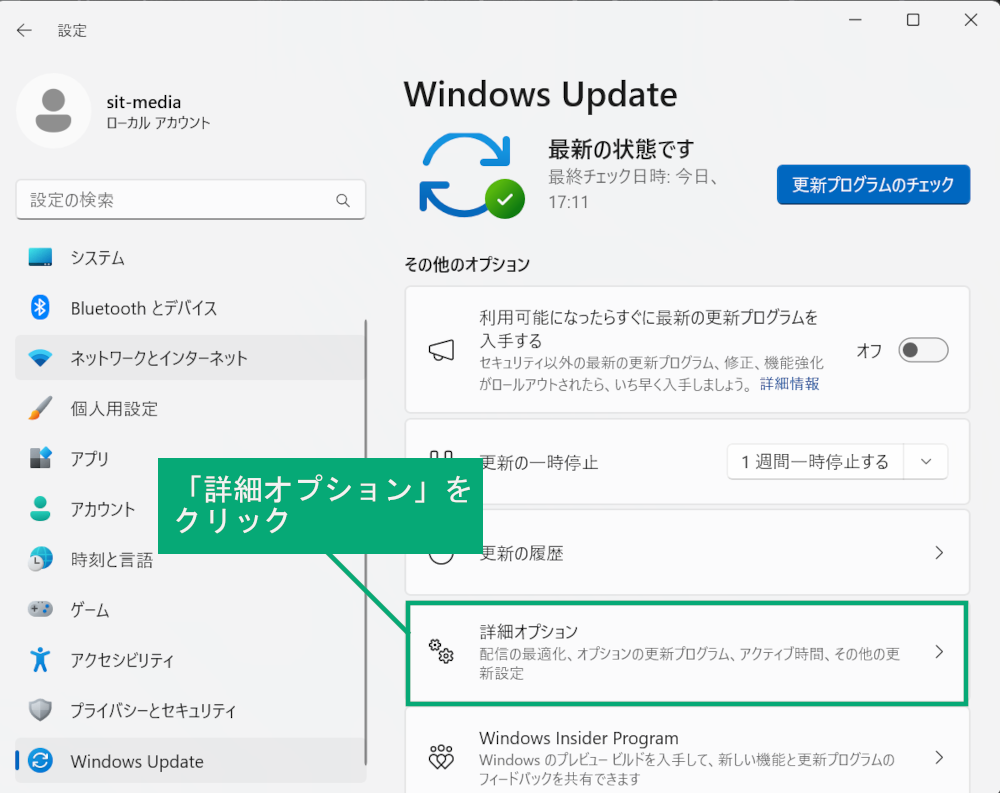Click the sit-media user avatar
Screen dimensions: 1000x793
54,110
